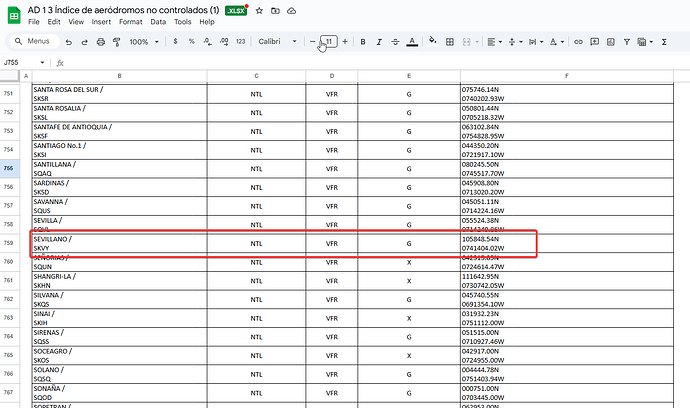The image size is (690, 408).
Task: Select column B header
Action: click(119, 76)
